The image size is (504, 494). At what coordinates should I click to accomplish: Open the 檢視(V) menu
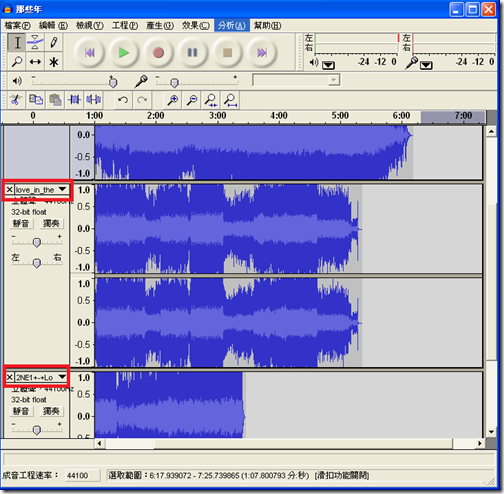(90, 25)
